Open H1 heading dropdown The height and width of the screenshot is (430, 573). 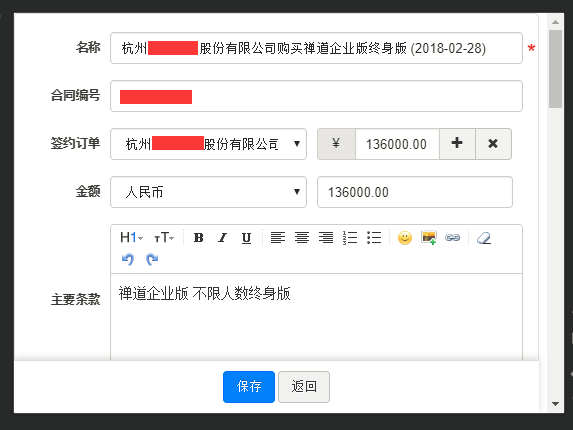pyautogui.click(x=131, y=238)
